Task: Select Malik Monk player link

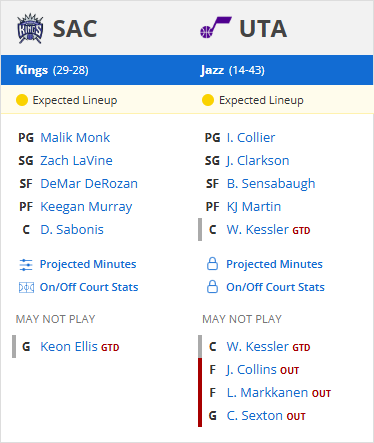Action: 75,137
